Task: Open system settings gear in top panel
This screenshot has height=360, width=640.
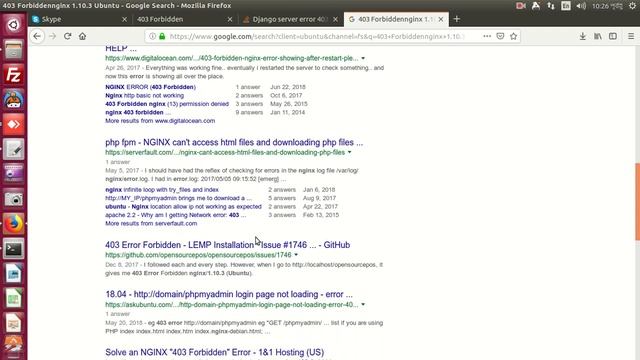Action: tap(632, 6)
